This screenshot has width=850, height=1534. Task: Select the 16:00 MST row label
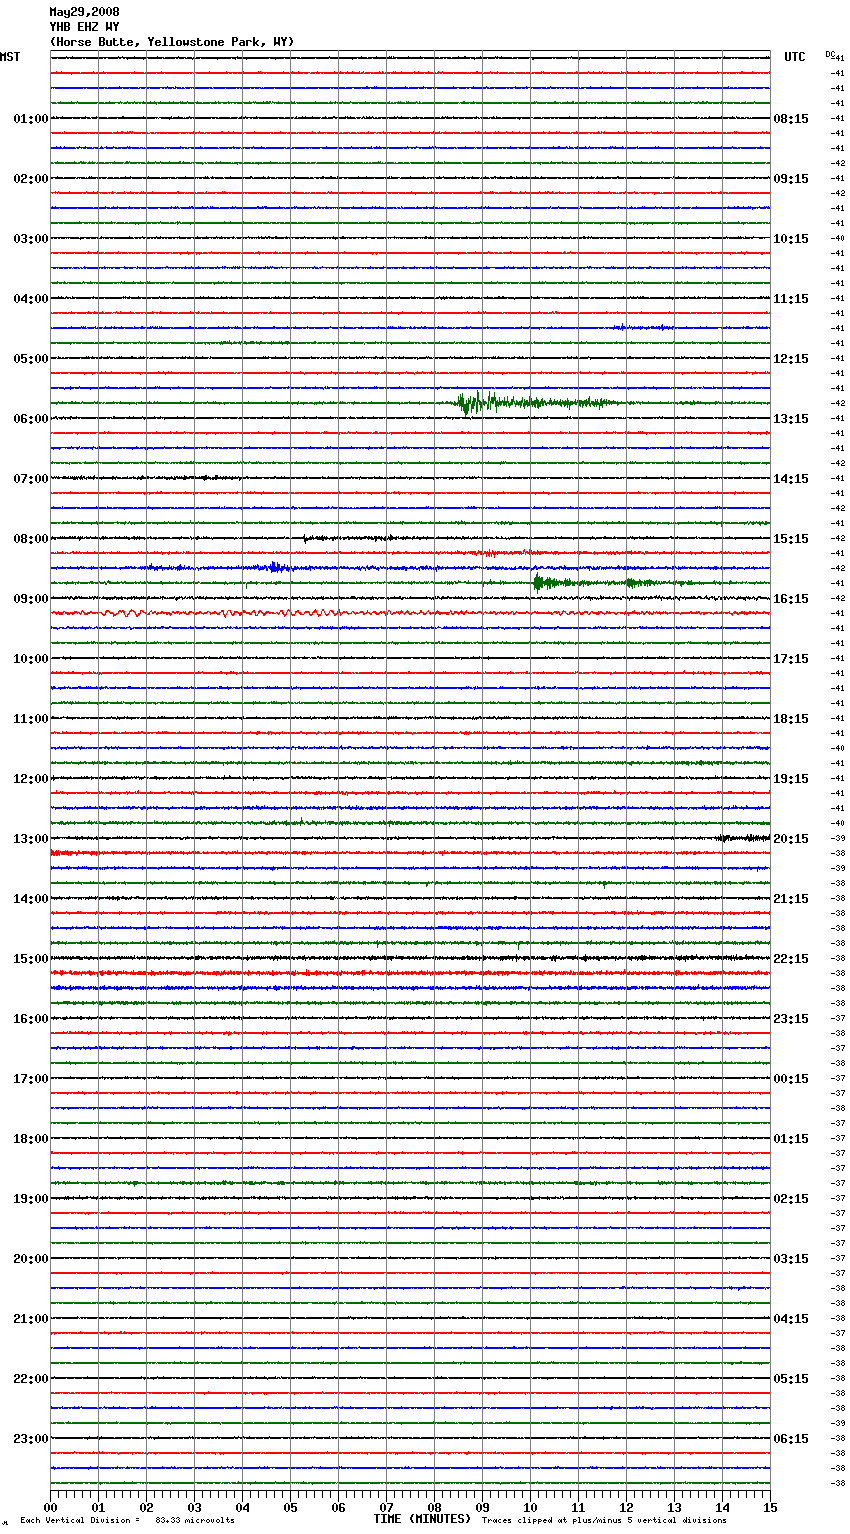coord(31,1019)
